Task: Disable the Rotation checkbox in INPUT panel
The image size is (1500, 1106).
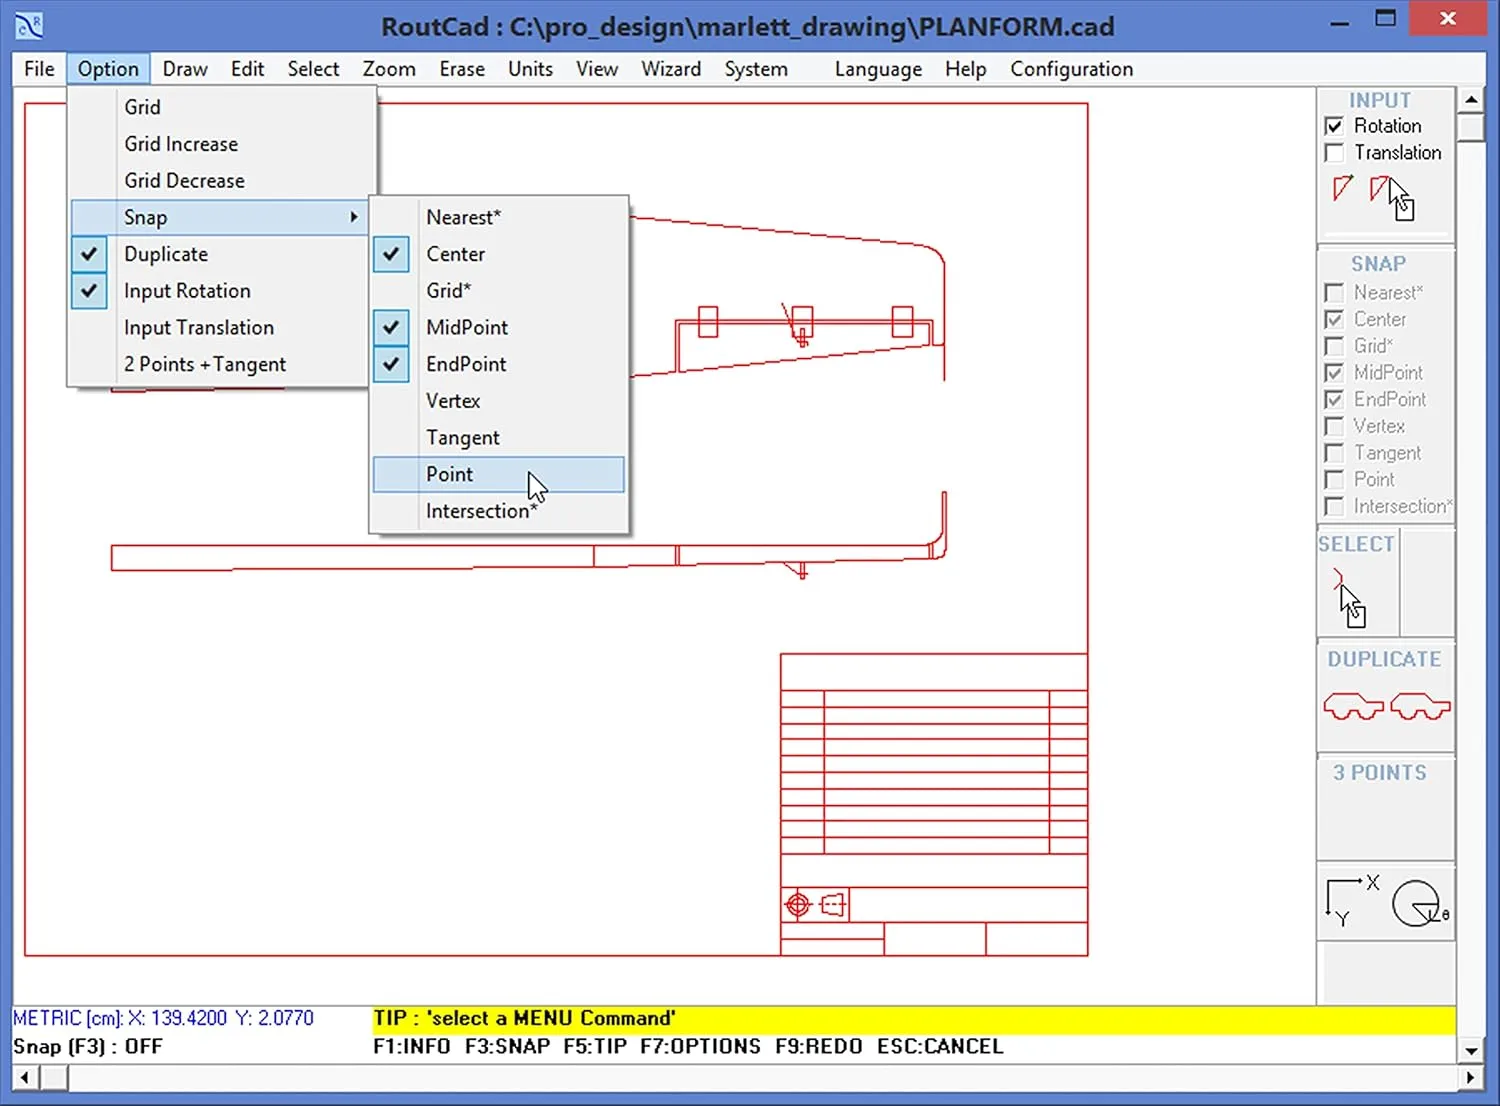Action: click(x=1335, y=125)
